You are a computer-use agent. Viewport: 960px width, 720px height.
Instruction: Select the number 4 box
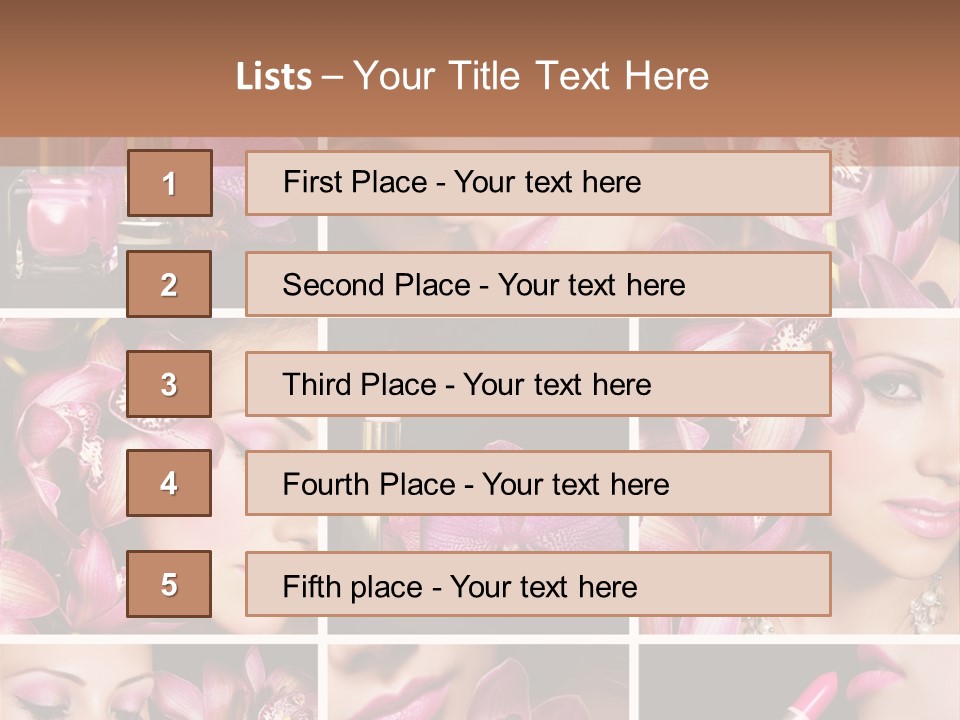170,483
